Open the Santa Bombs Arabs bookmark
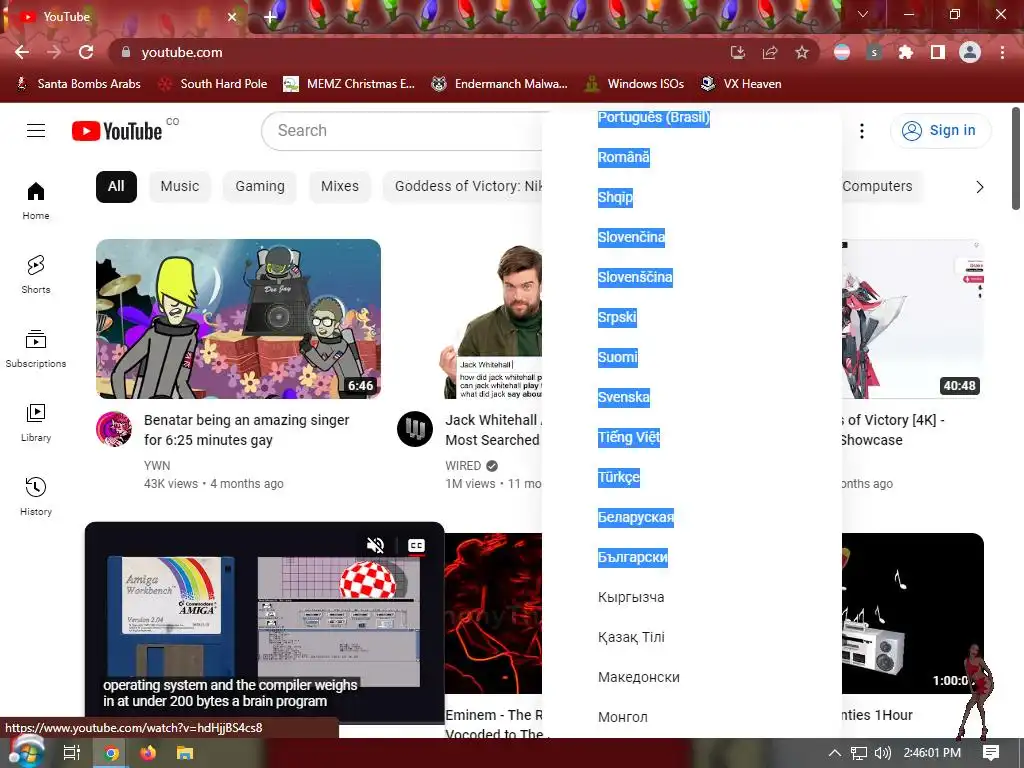Viewport: 1024px width, 768px height. (x=78, y=84)
